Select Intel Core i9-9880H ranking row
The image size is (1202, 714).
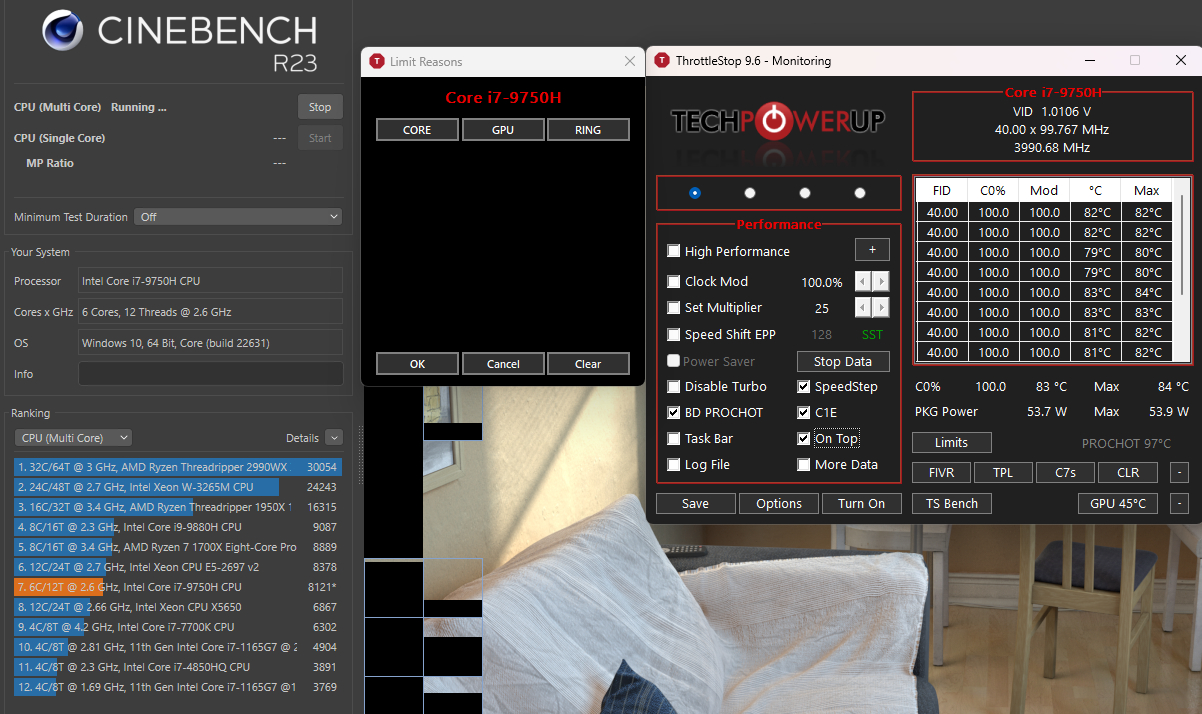[178, 527]
